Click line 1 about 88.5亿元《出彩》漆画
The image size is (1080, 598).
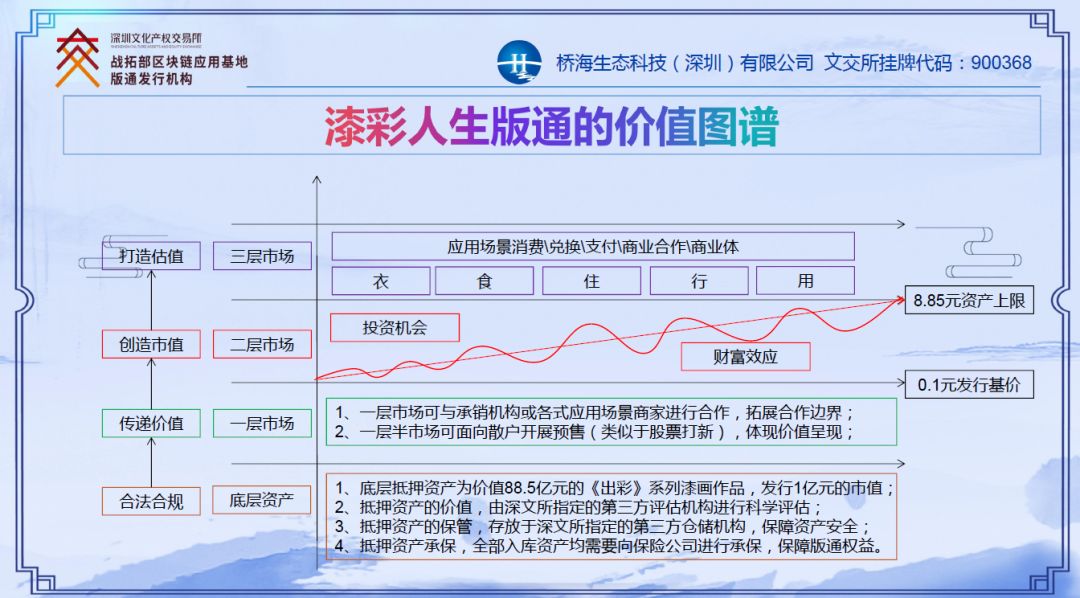coord(614,488)
